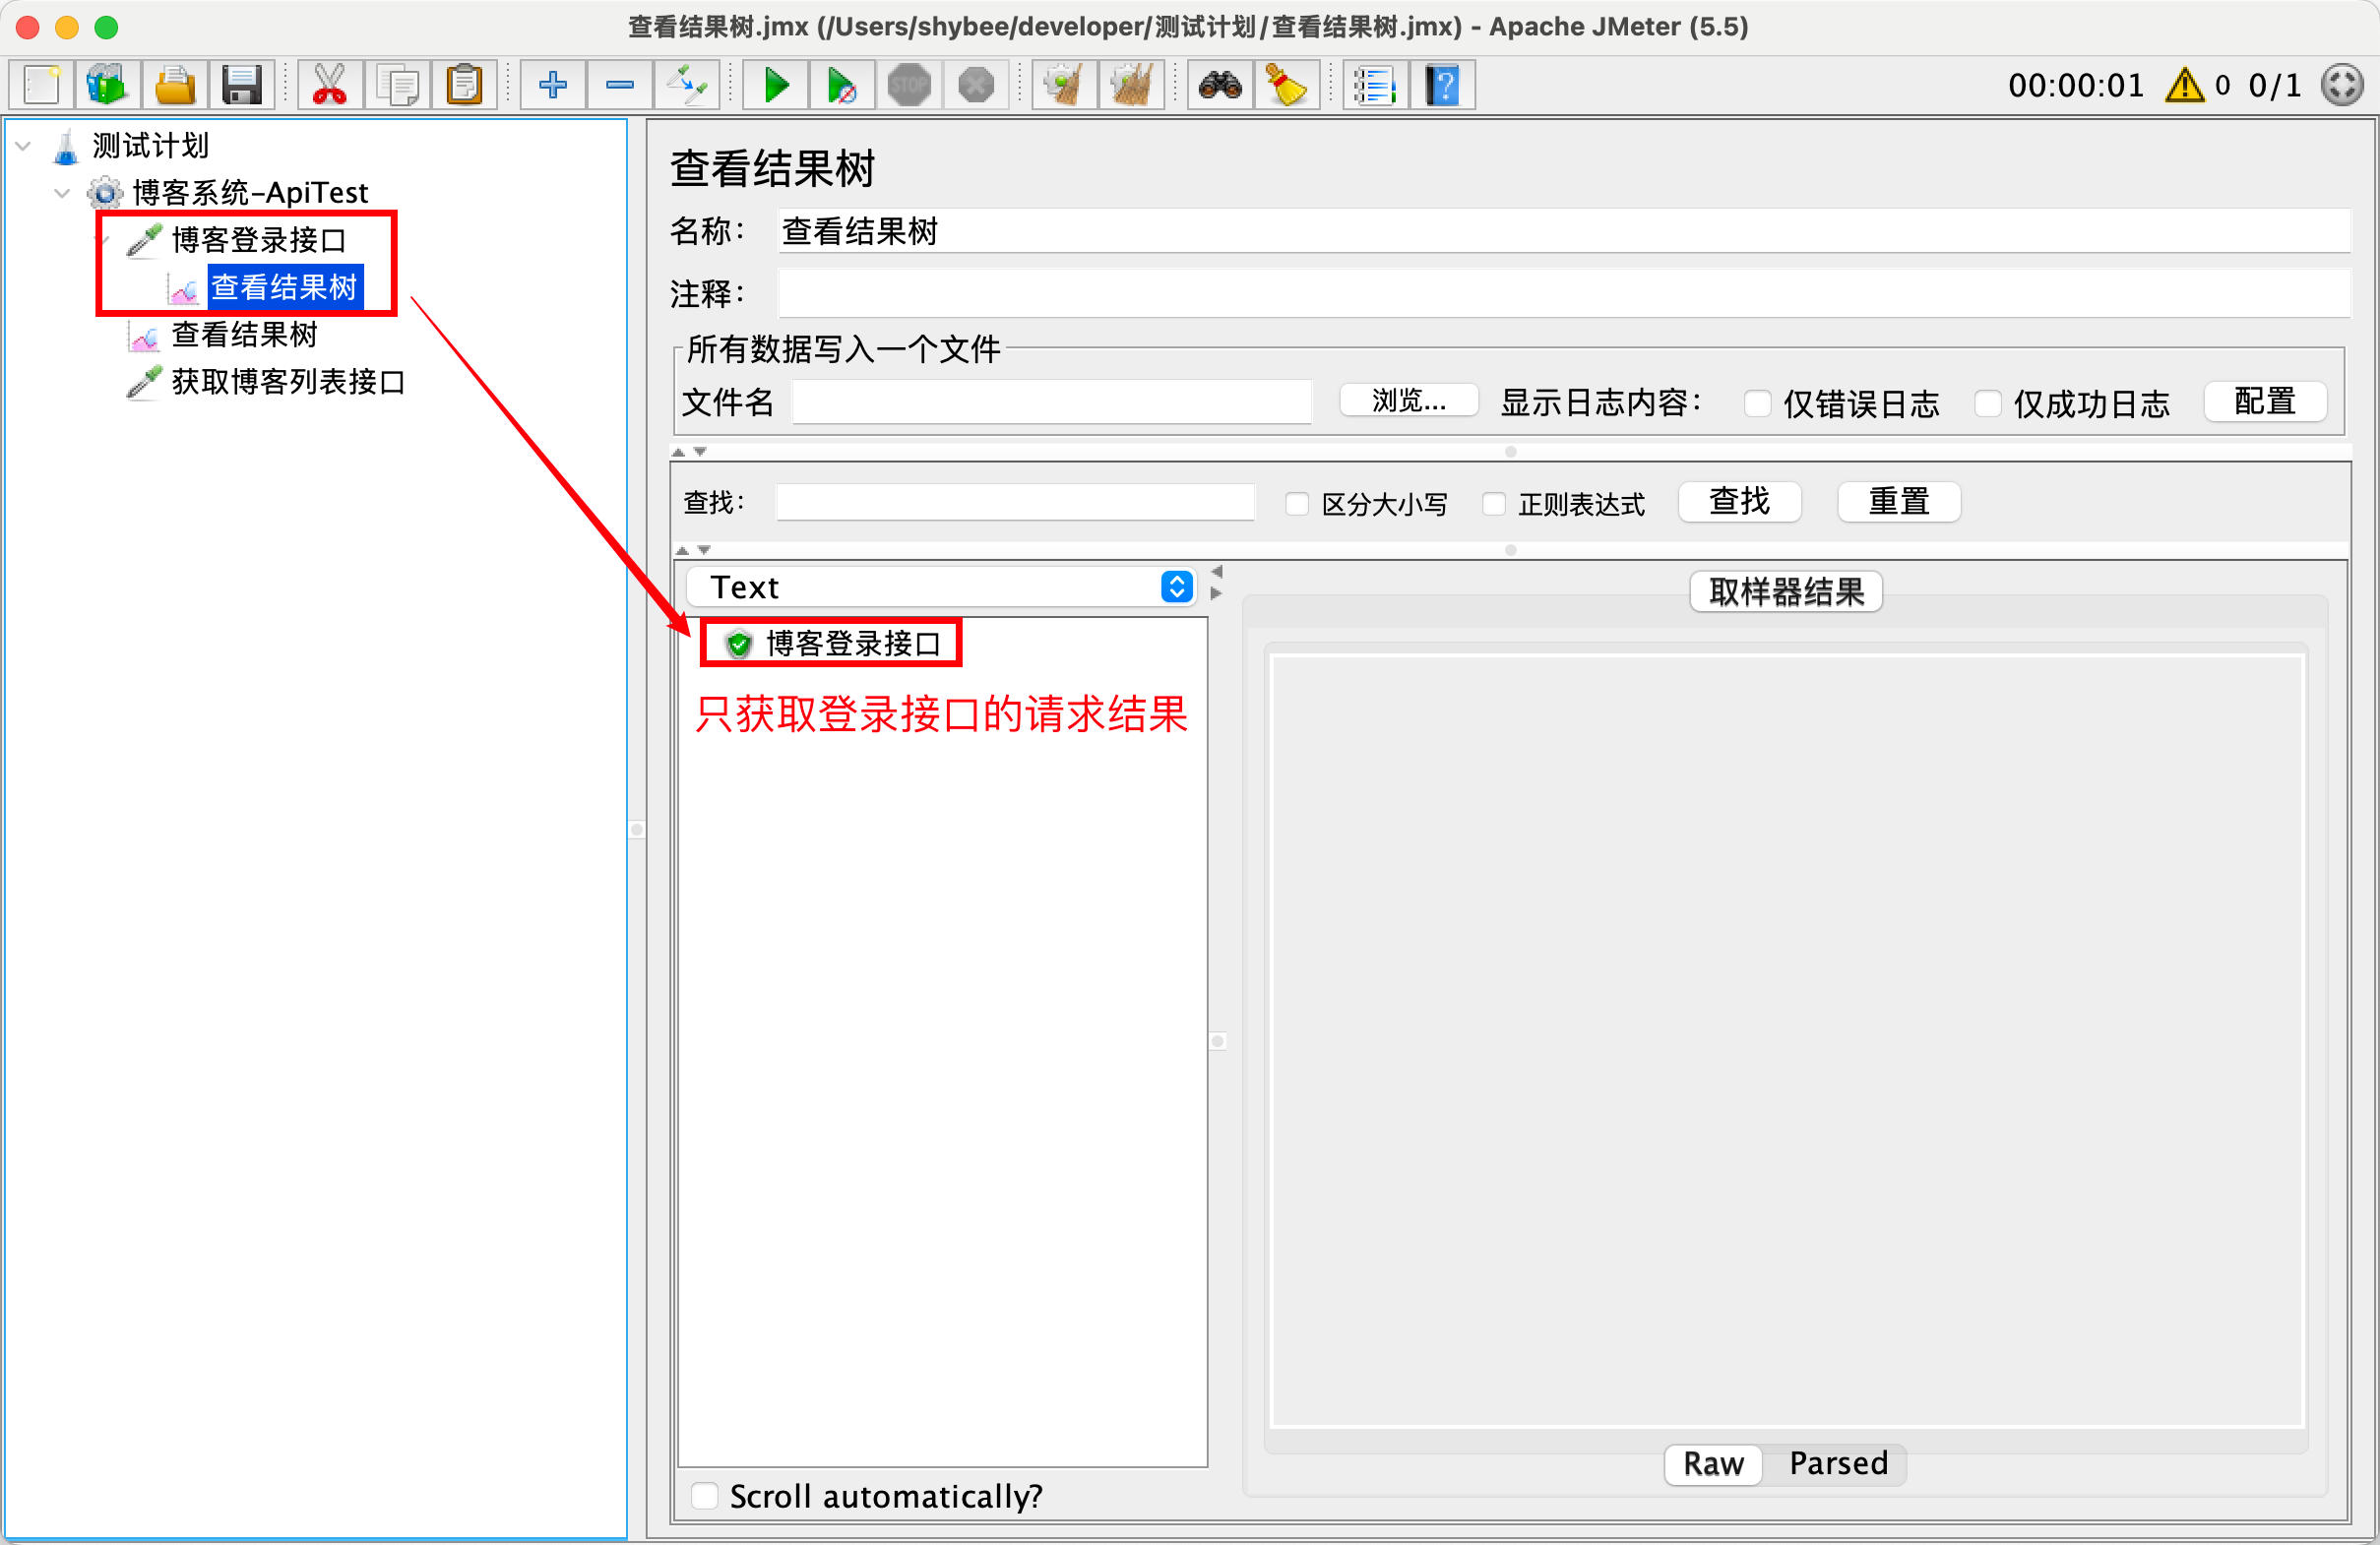Enable 仅成功日志 checkbox
2380x1545 pixels.
(1987, 403)
